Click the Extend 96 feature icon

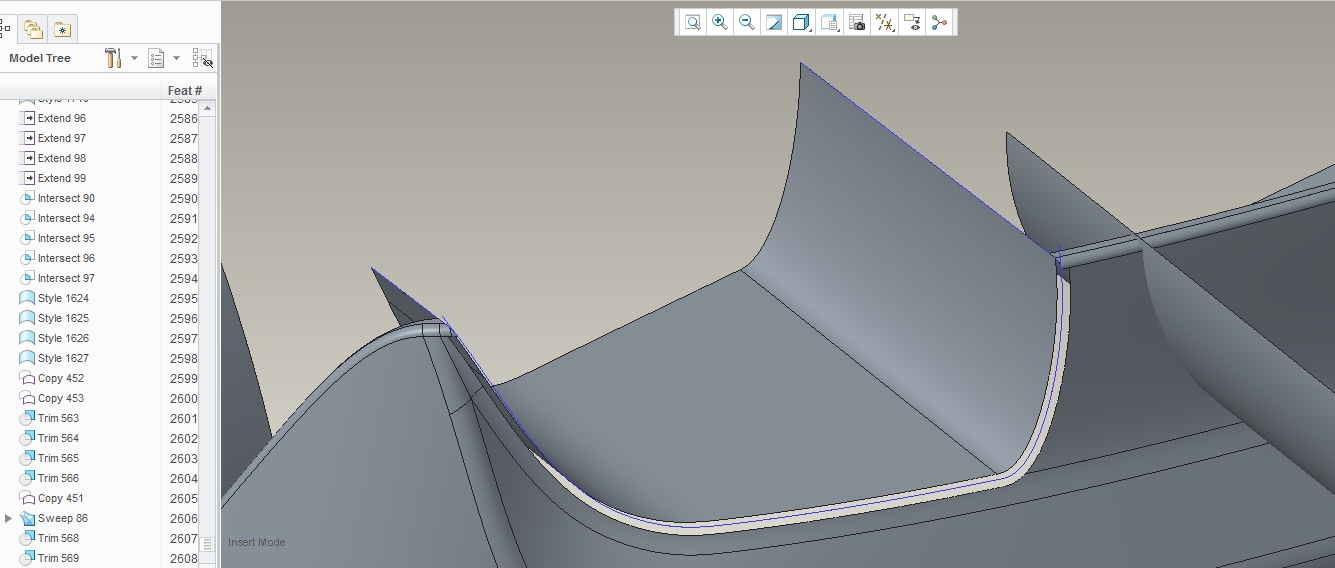point(27,118)
